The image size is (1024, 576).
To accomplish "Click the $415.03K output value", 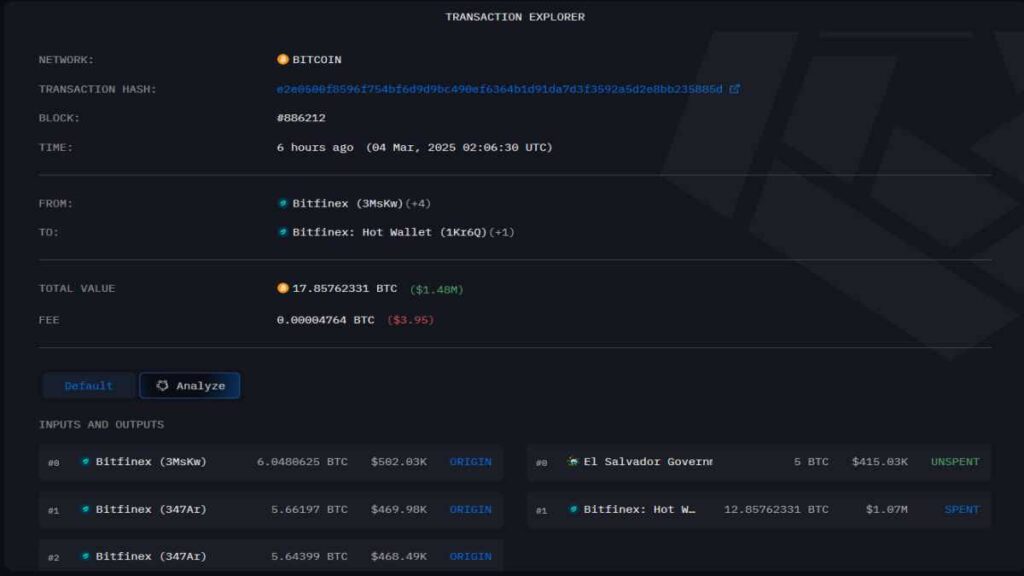I will [880, 462].
